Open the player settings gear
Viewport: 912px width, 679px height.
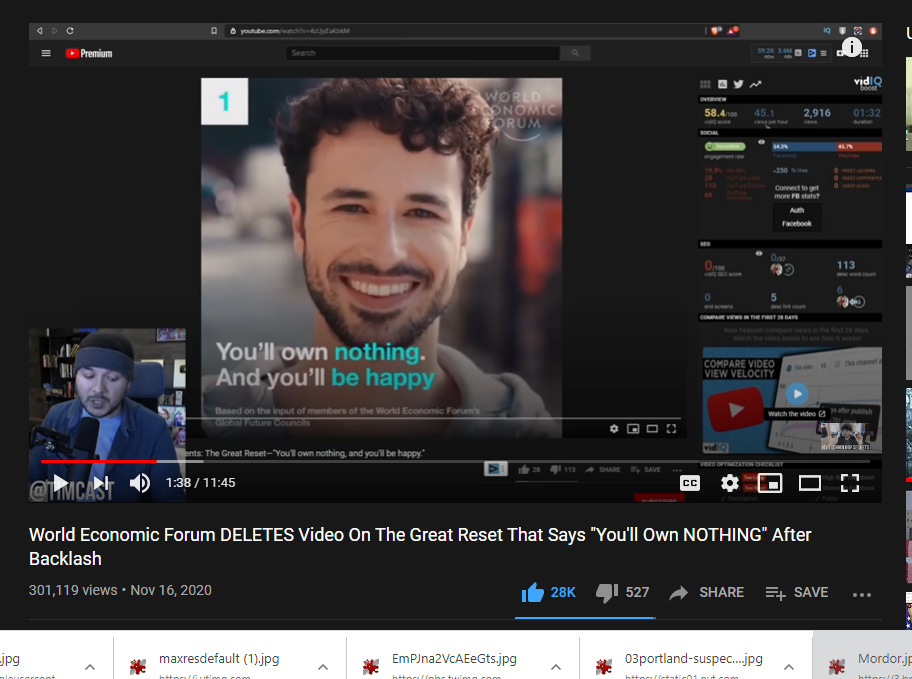point(729,483)
